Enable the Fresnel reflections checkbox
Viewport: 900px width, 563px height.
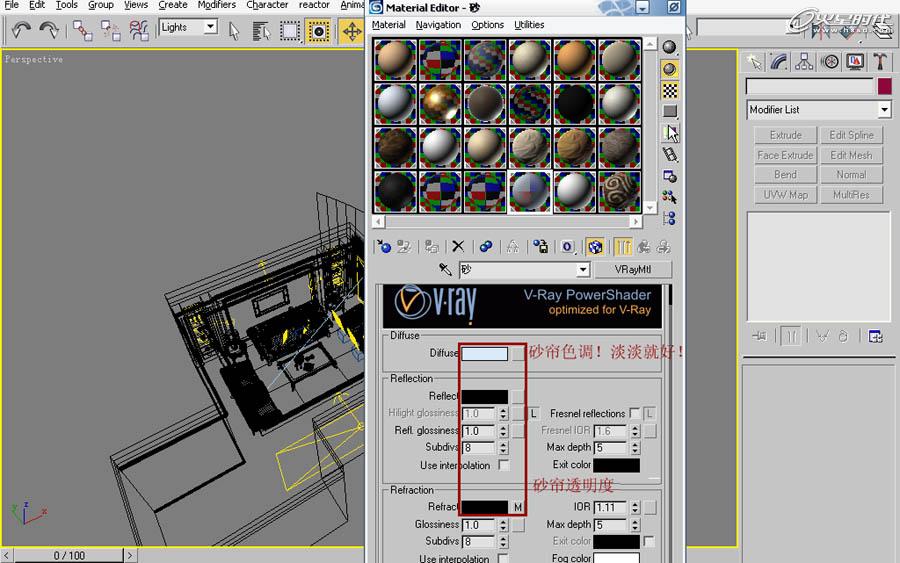(634, 413)
